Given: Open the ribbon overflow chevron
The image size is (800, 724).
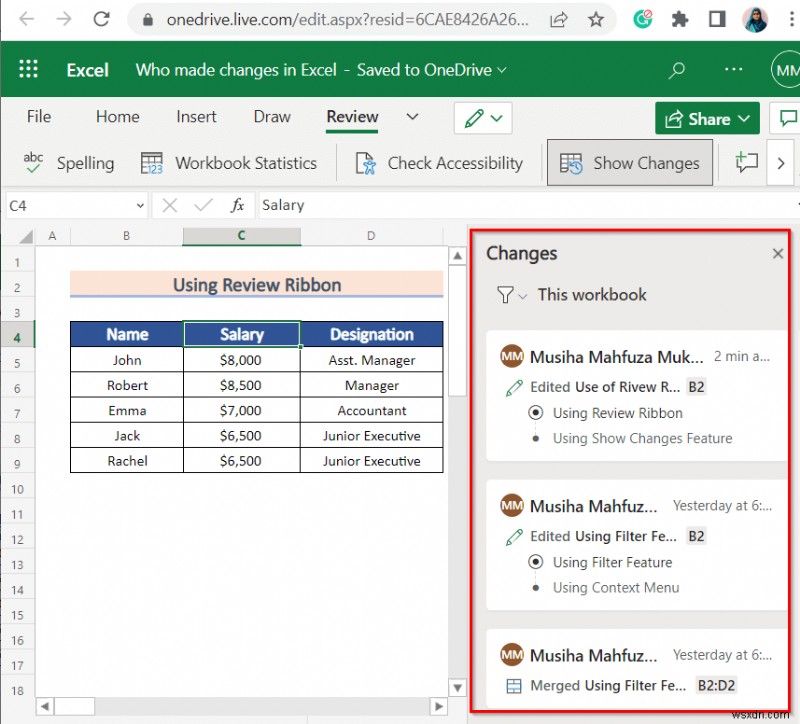Looking at the screenshot, I should pos(779,163).
